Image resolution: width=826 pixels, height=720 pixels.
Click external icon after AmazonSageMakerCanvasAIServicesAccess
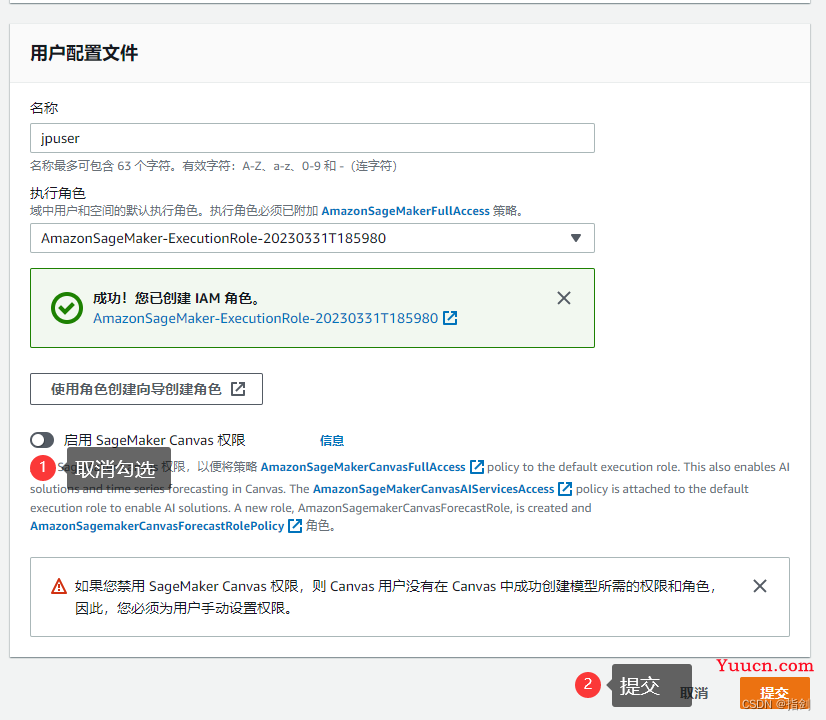pos(565,489)
